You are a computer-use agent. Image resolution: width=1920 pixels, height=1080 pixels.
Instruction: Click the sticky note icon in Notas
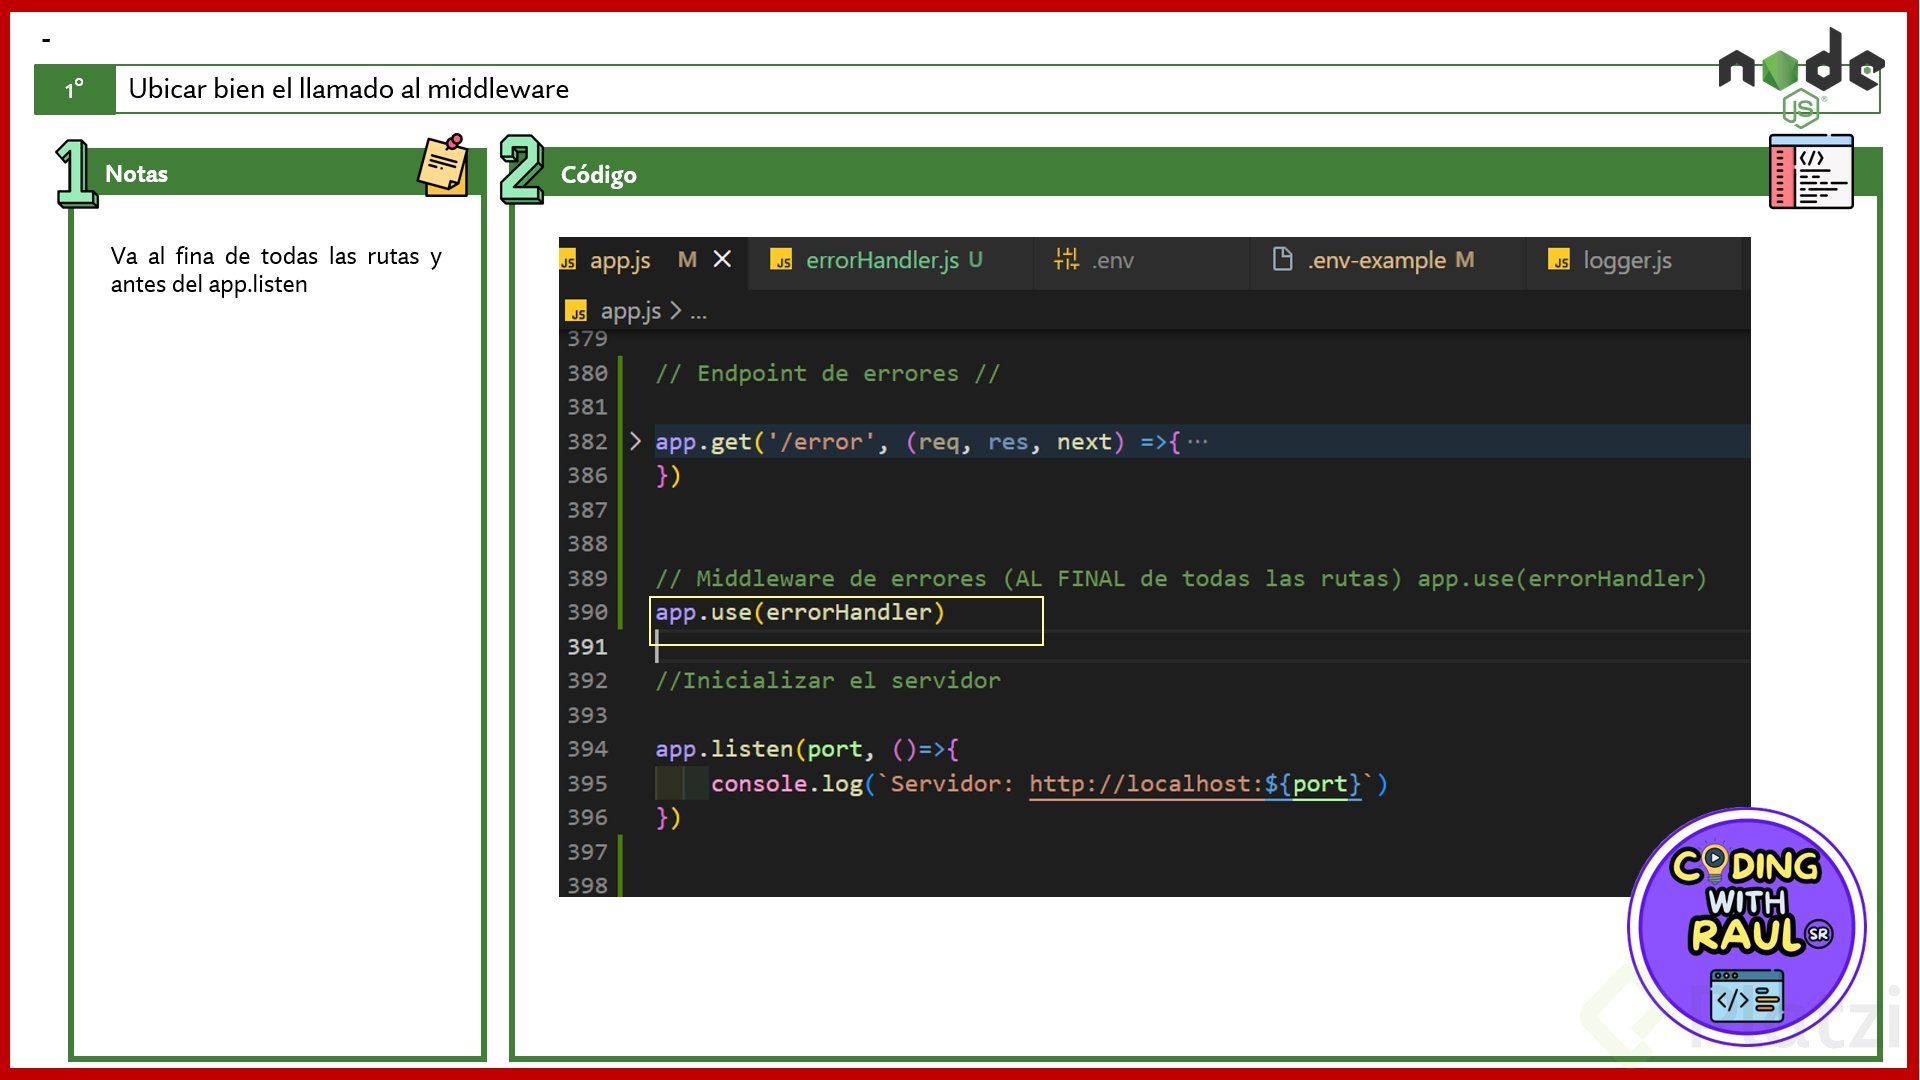(444, 166)
